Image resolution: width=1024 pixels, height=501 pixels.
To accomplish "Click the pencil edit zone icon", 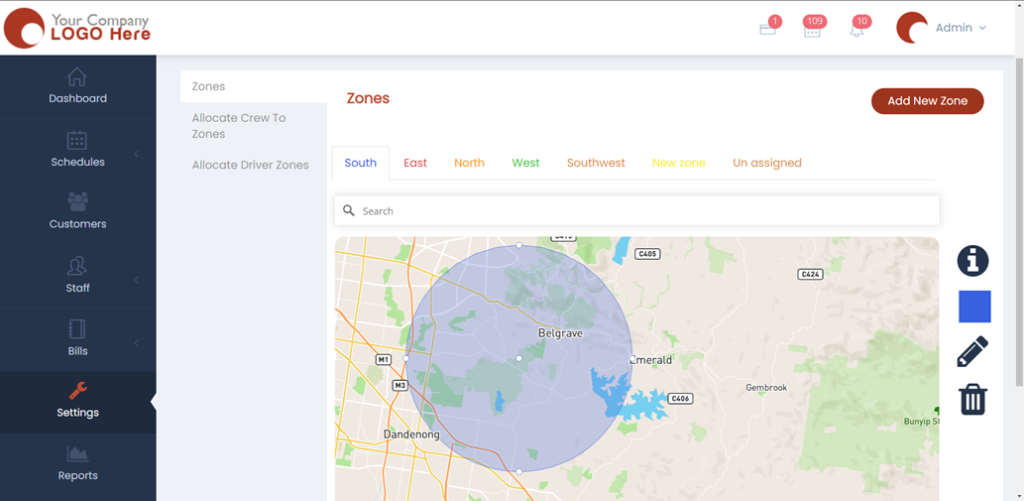I will 972,352.
